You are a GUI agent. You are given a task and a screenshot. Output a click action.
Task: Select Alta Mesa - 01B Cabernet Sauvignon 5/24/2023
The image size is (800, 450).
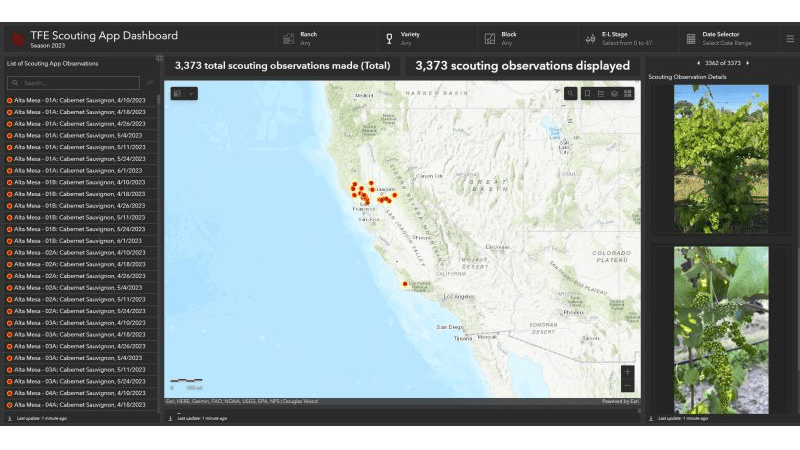(x=80, y=230)
